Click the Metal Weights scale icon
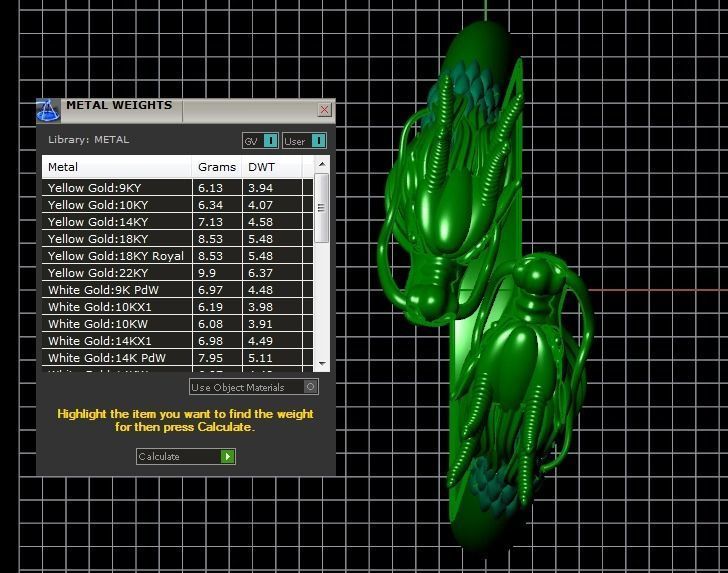This screenshot has width=728, height=573. (48, 111)
